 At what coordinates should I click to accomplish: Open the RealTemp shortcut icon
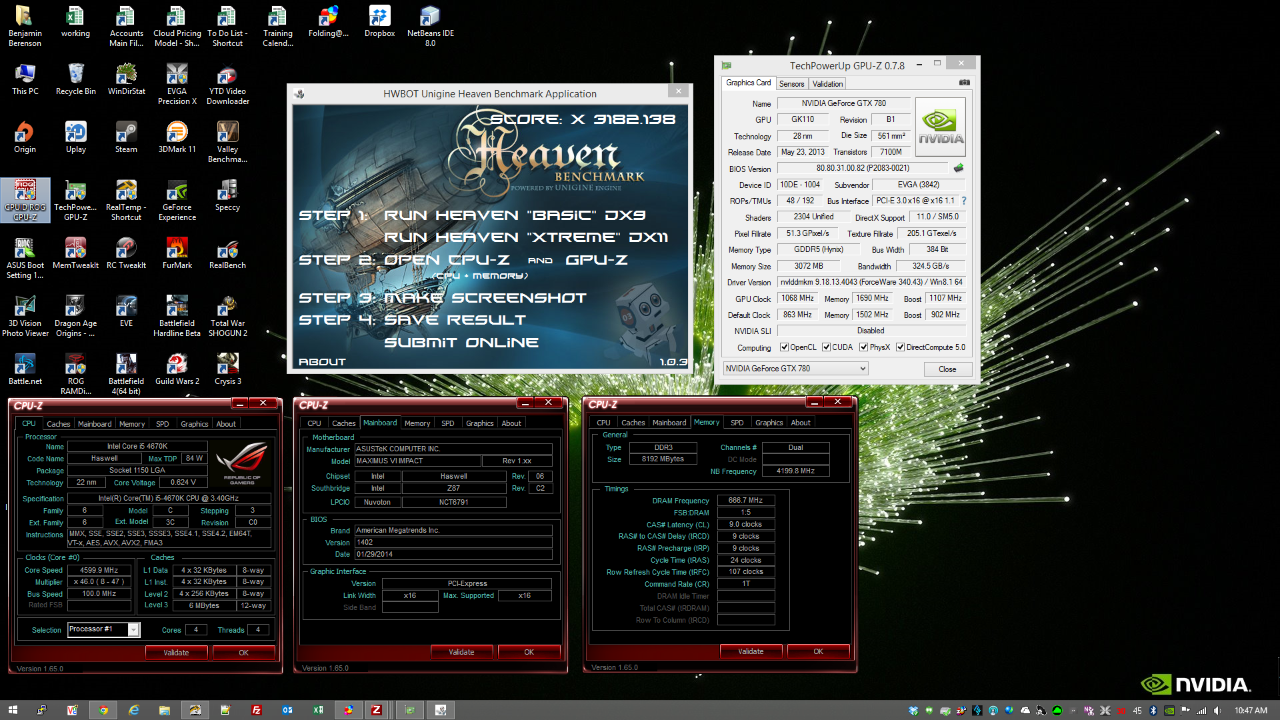(x=126, y=200)
